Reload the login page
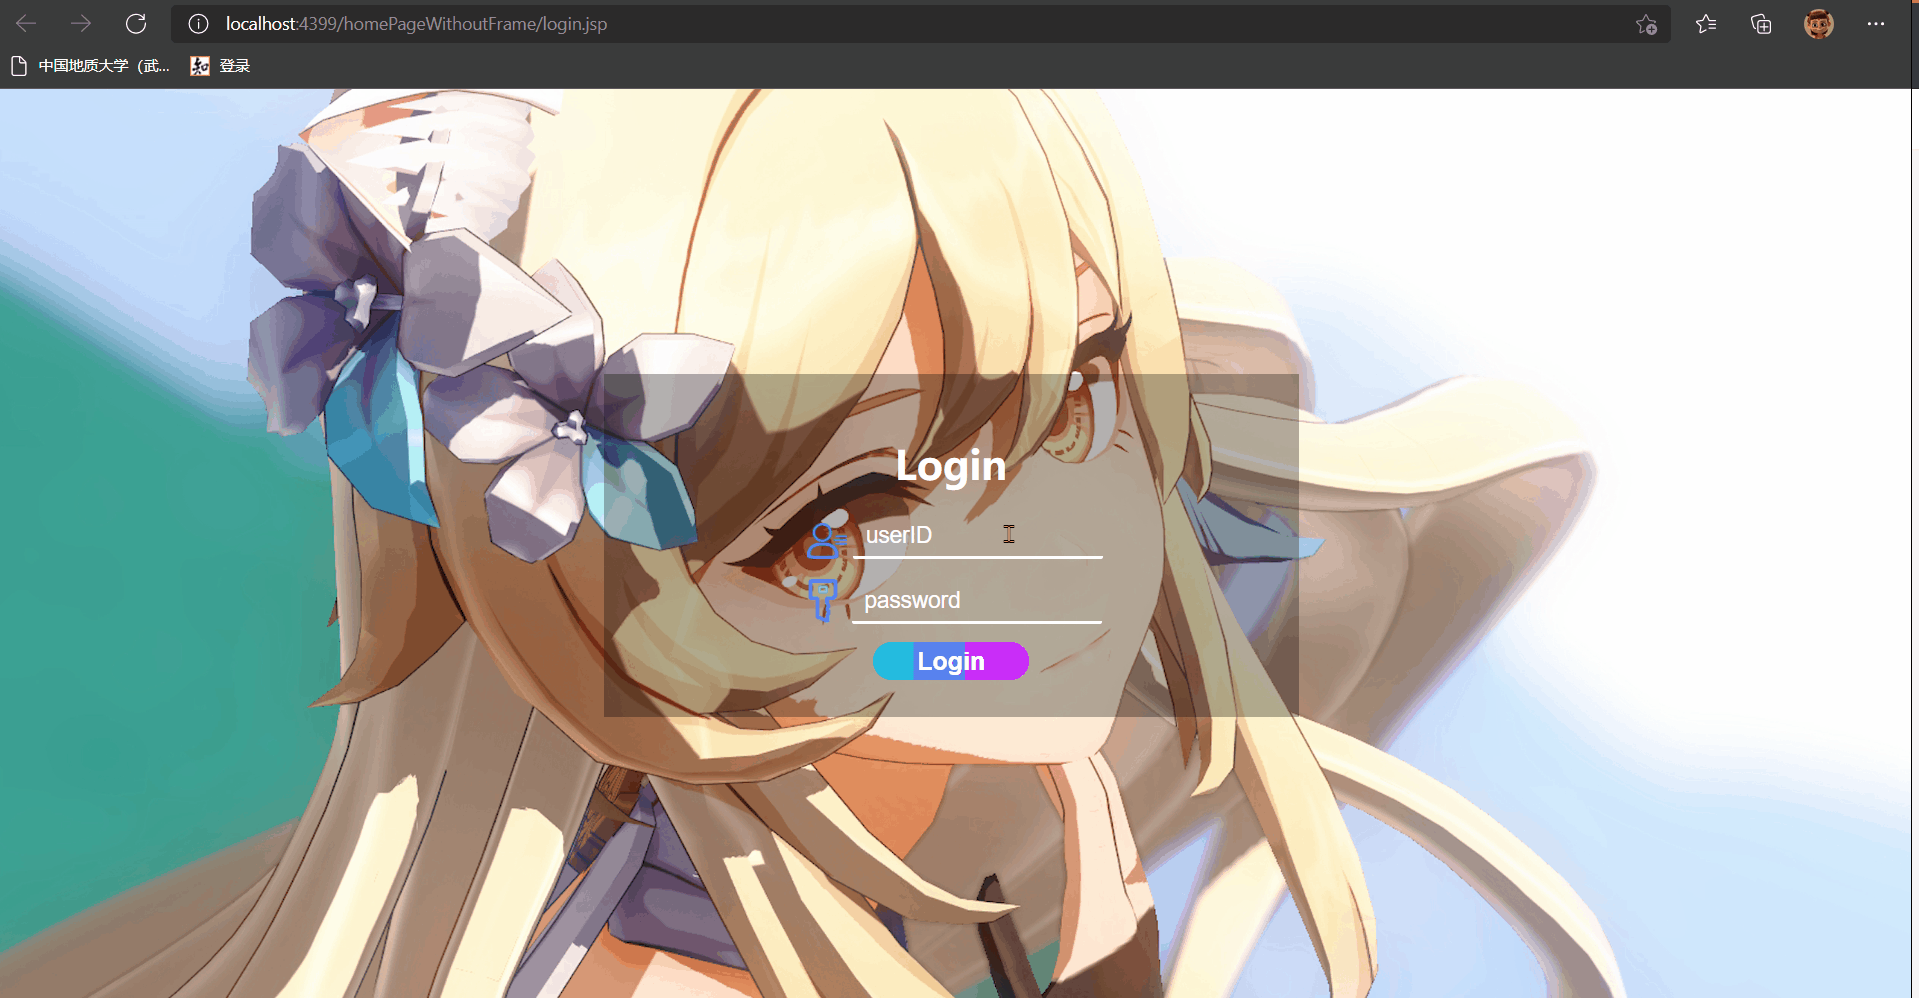 136,24
